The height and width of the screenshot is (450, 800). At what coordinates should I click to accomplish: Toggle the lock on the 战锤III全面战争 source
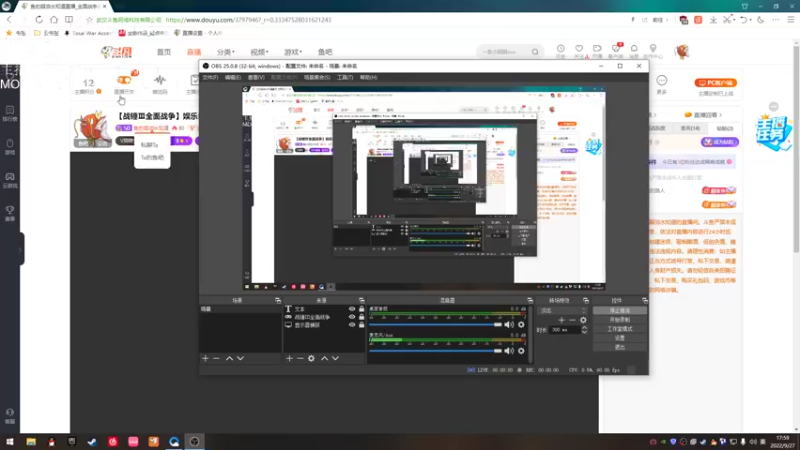tap(362, 317)
